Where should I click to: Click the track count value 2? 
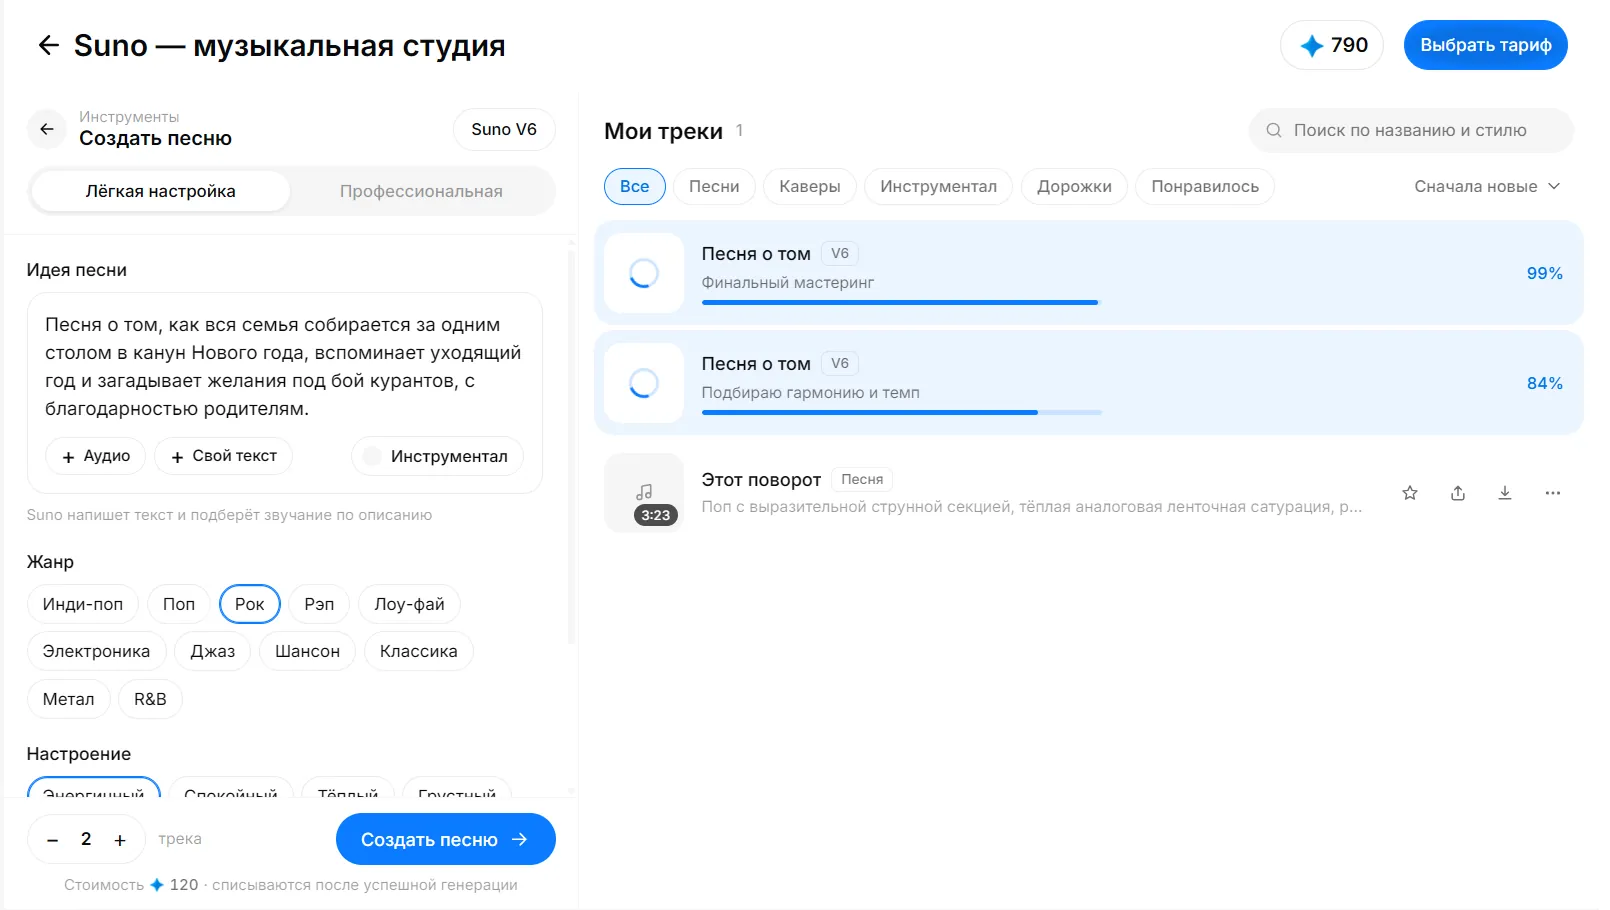point(86,839)
